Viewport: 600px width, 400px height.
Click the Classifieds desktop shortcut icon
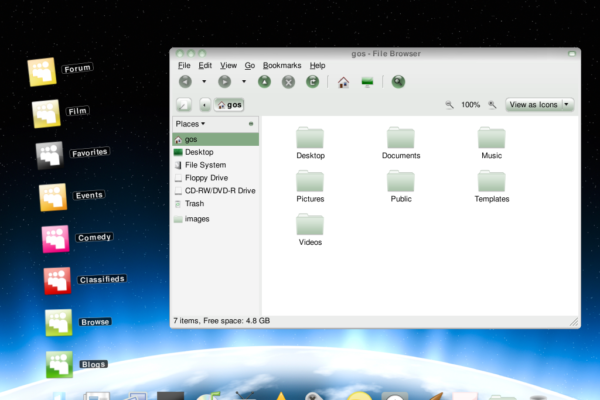pyautogui.click(x=57, y=281)
